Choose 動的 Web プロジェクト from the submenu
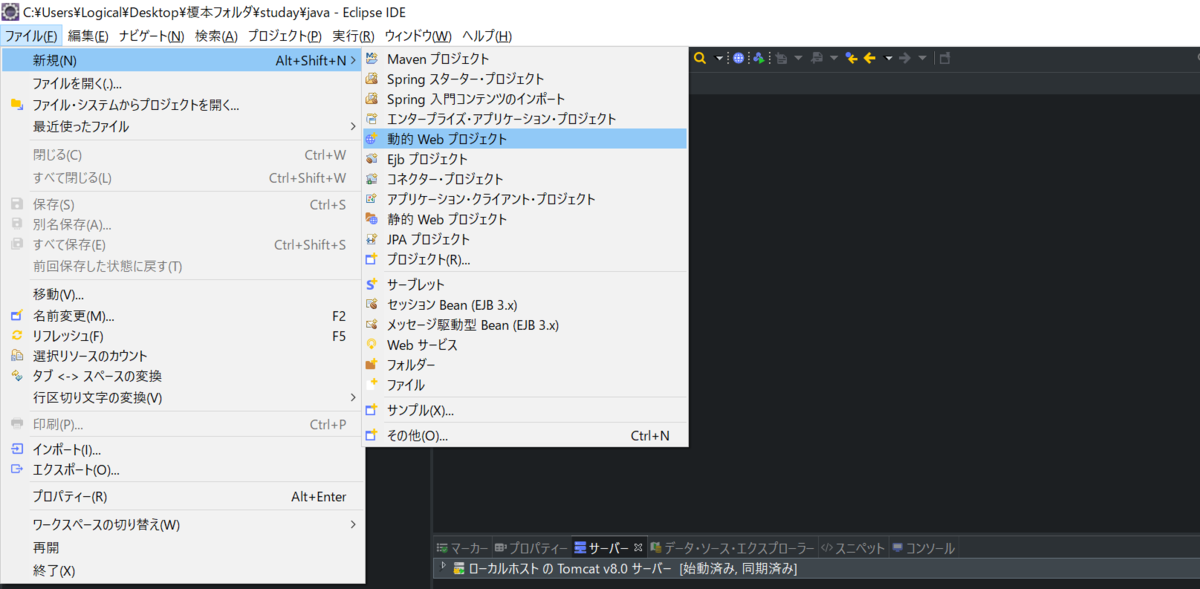 click(525, 139)
